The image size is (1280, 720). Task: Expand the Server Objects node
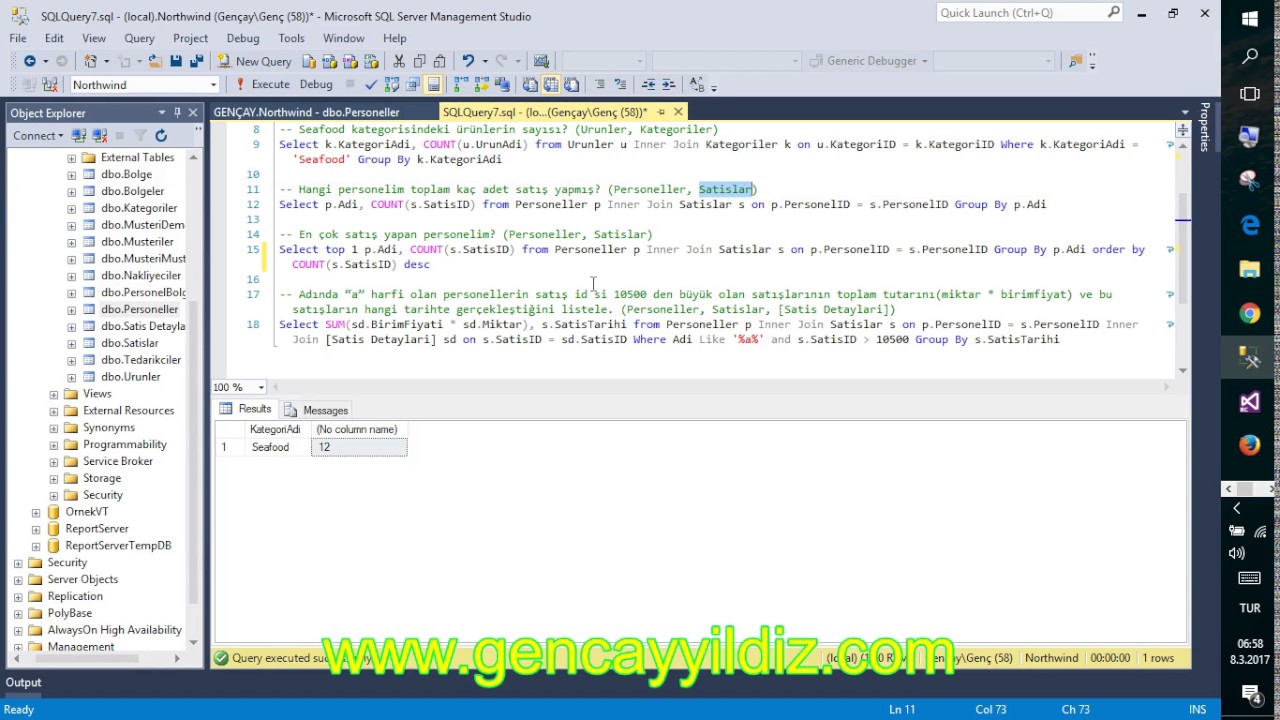18,580
